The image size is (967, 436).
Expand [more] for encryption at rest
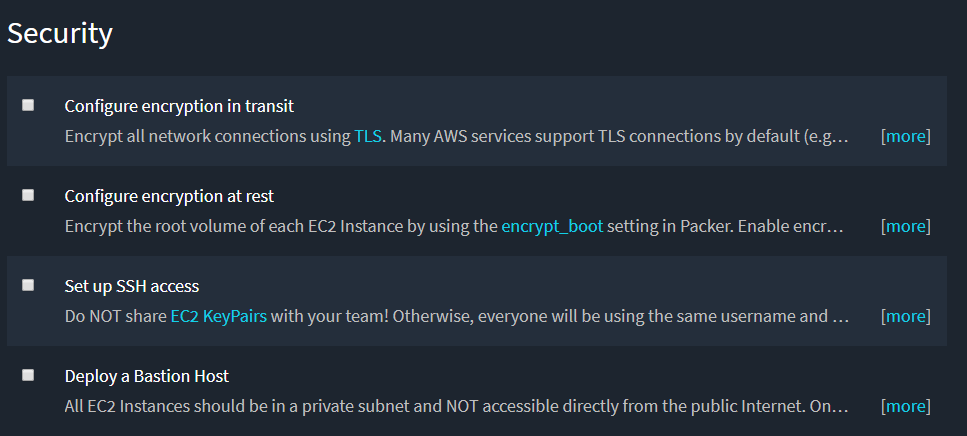click(x=905, y=226)
